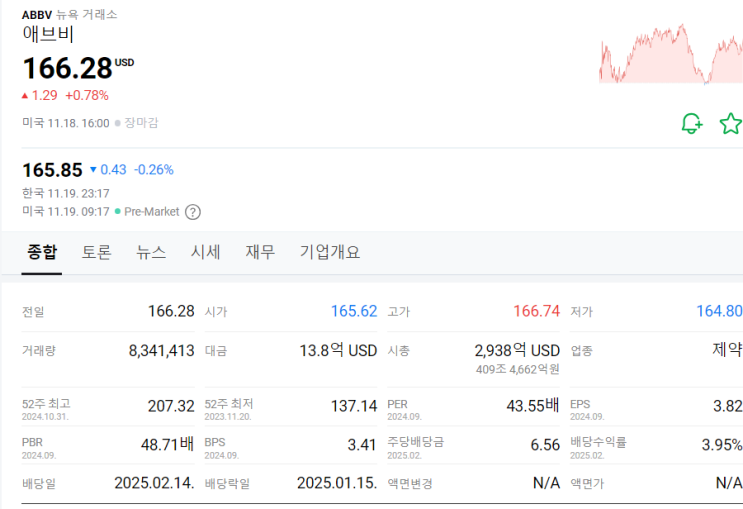This screenshot has width=743, height=509.
Task: Click the 배당일 date 2025.02.14.
Action: point(154,483)
